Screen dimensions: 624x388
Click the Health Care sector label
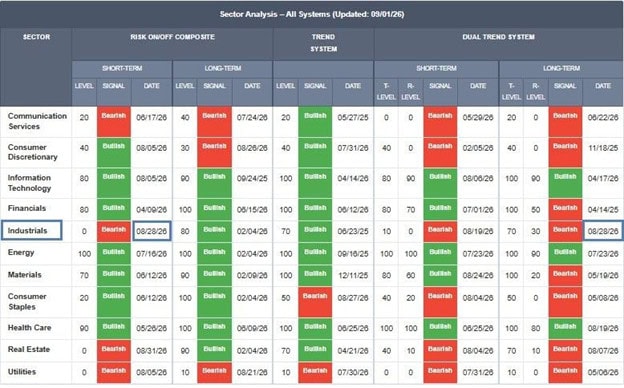[29, 328]
